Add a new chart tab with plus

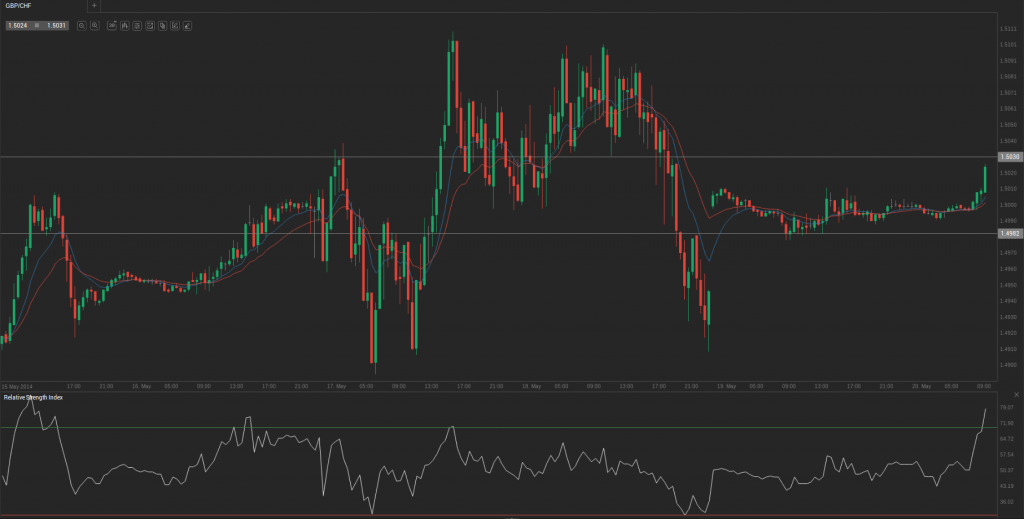pos(94,6)
